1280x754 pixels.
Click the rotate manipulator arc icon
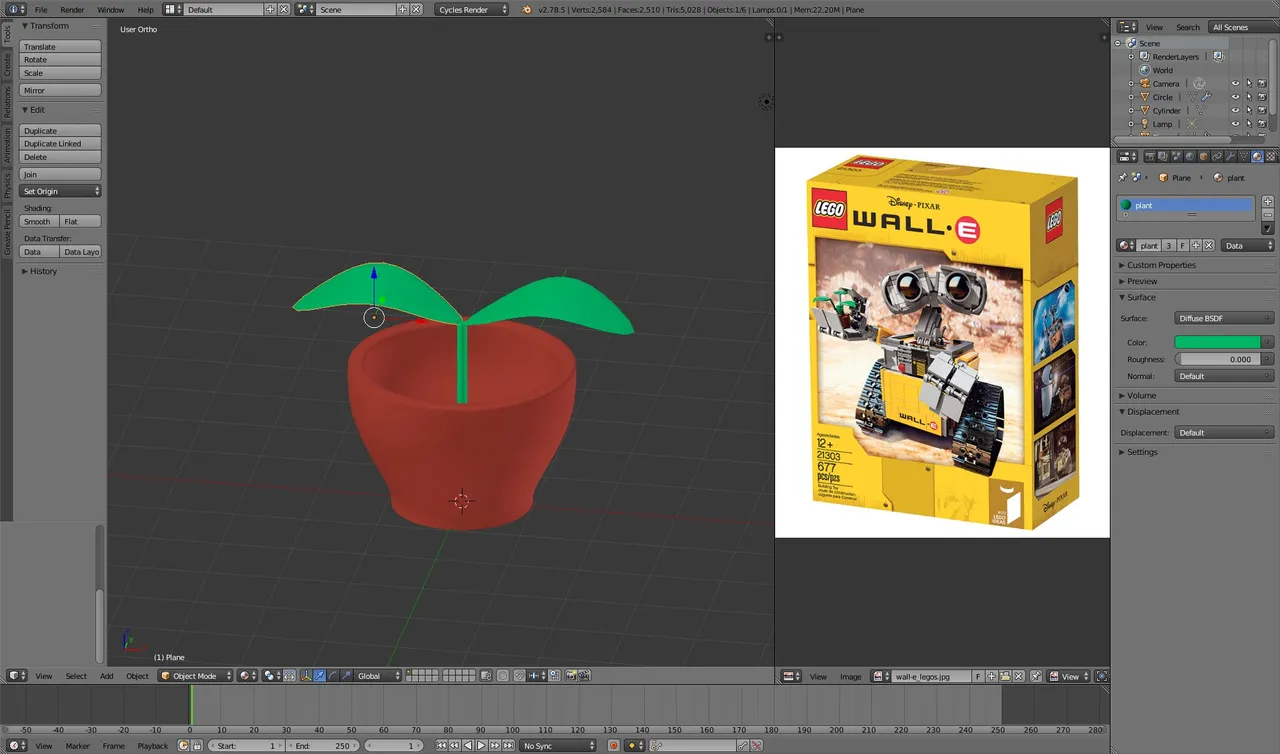coord(333,676)
